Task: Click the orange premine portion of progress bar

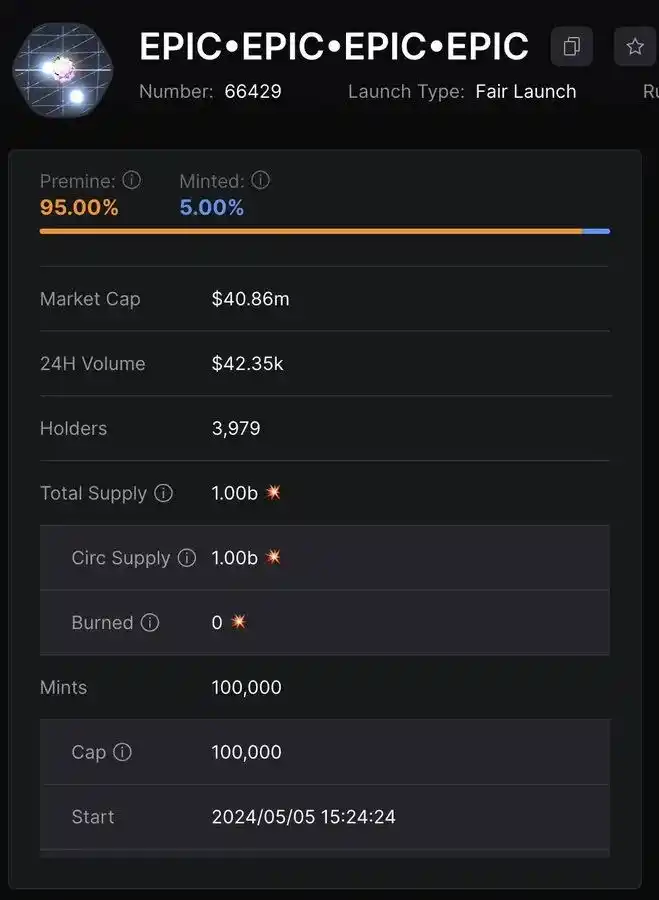Action: (310, 231)
